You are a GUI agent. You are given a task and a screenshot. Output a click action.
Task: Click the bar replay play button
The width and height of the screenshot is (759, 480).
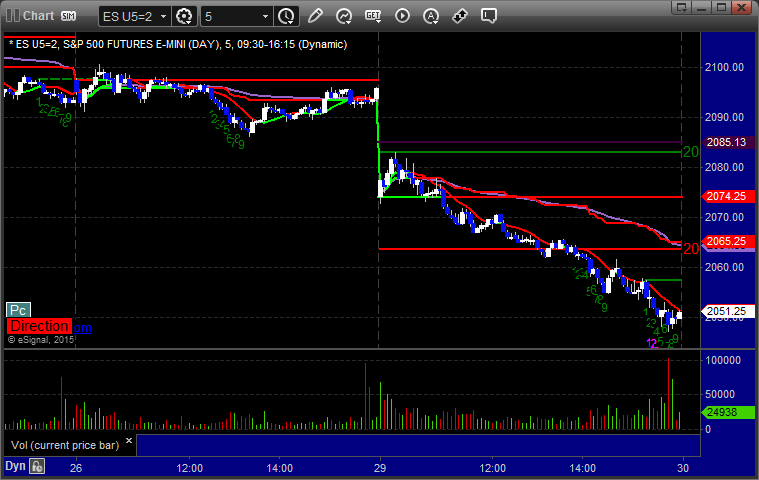(x=402, y=16)
